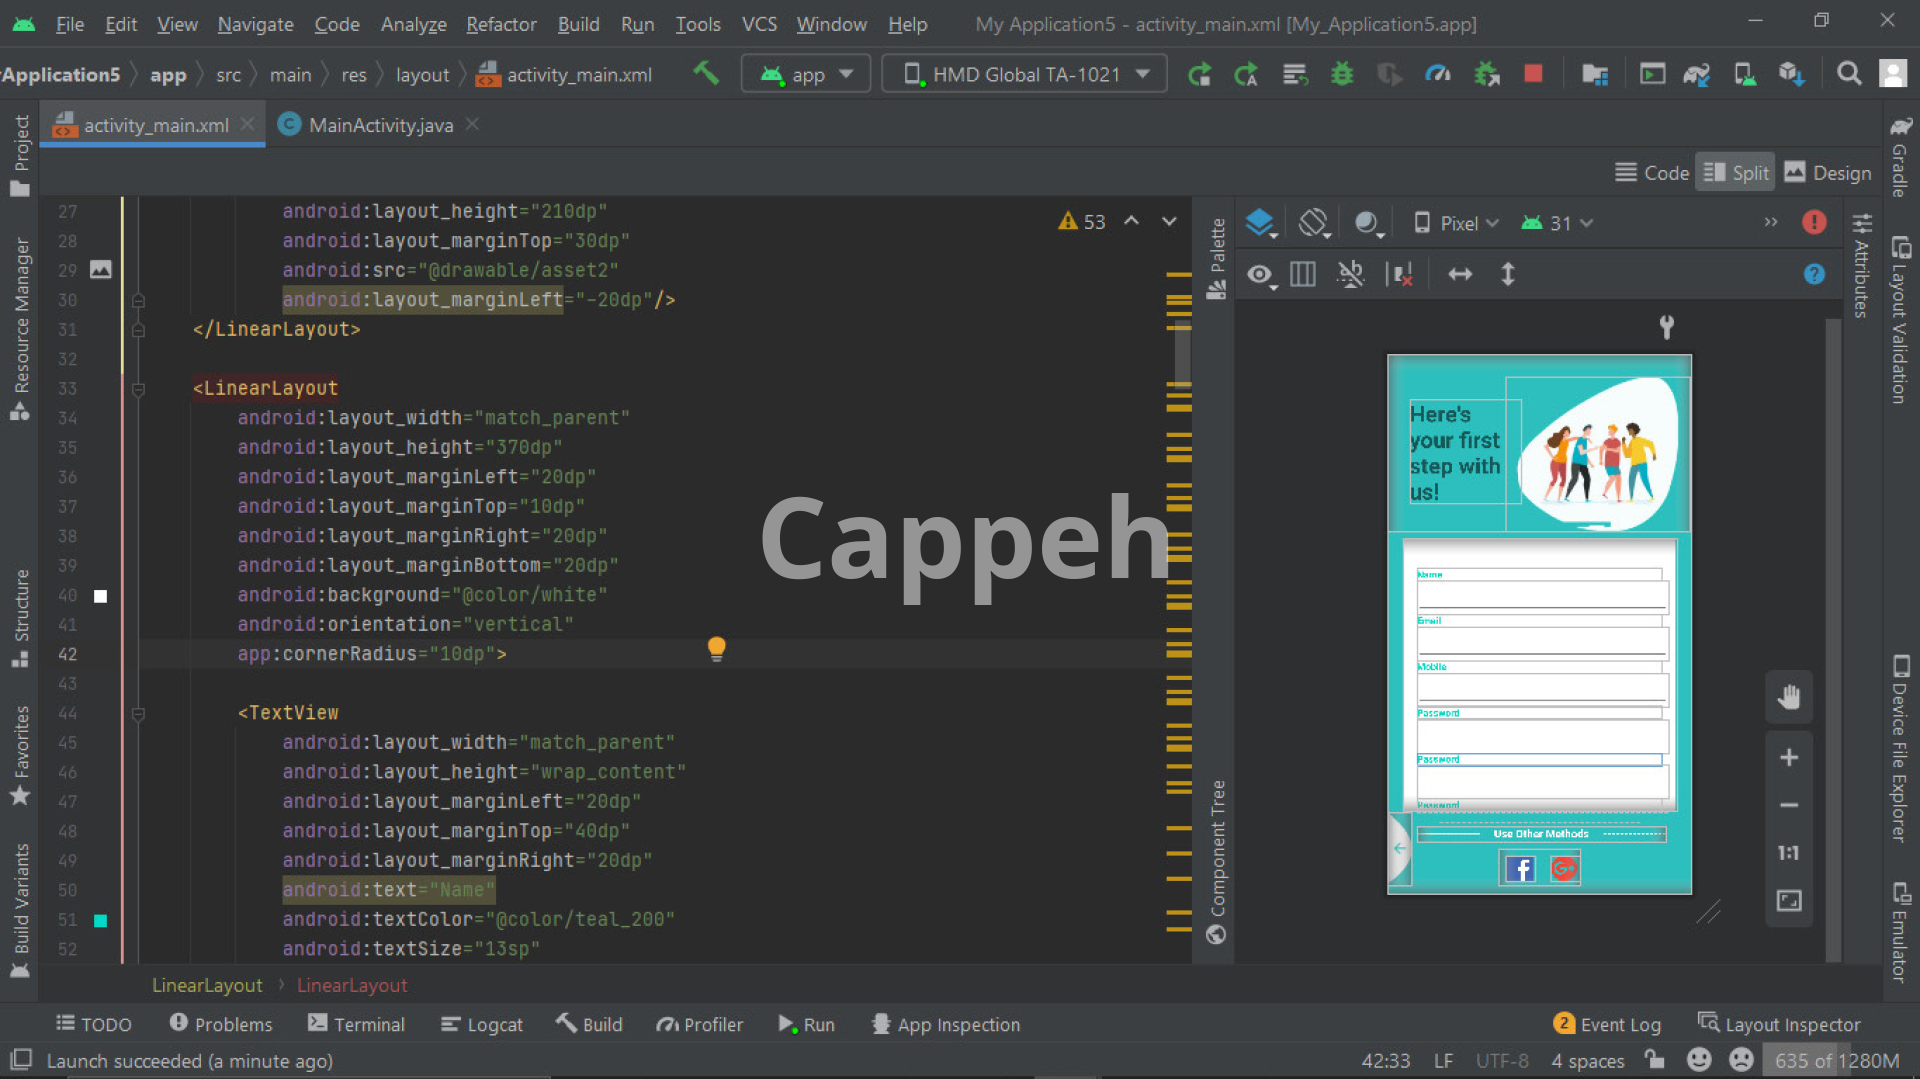The image size is (1920, 1079).
Task: Select the pan hand tool in design preview
Action: [1789, 697]
